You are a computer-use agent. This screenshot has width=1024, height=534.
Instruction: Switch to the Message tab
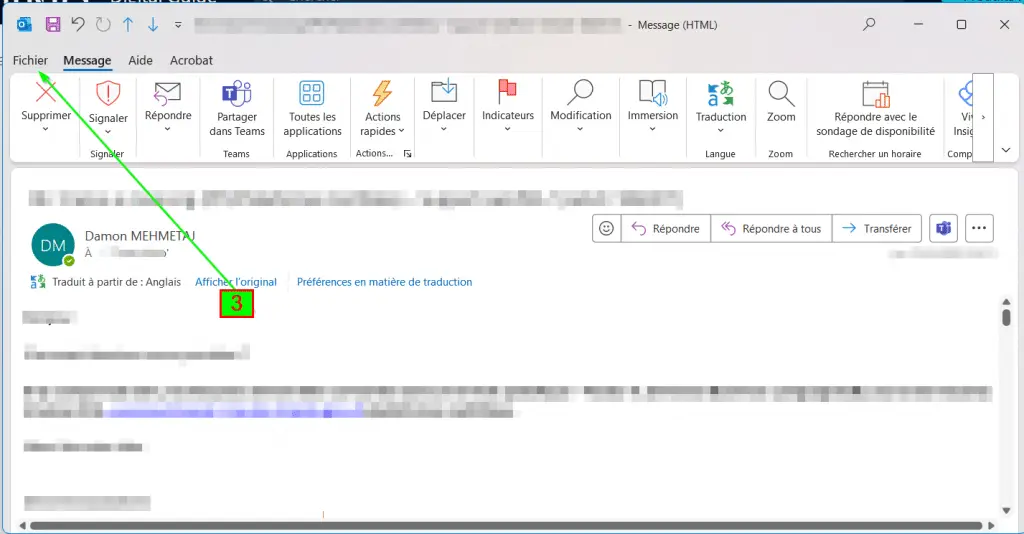pyautogui.click(x=87, y=60)
